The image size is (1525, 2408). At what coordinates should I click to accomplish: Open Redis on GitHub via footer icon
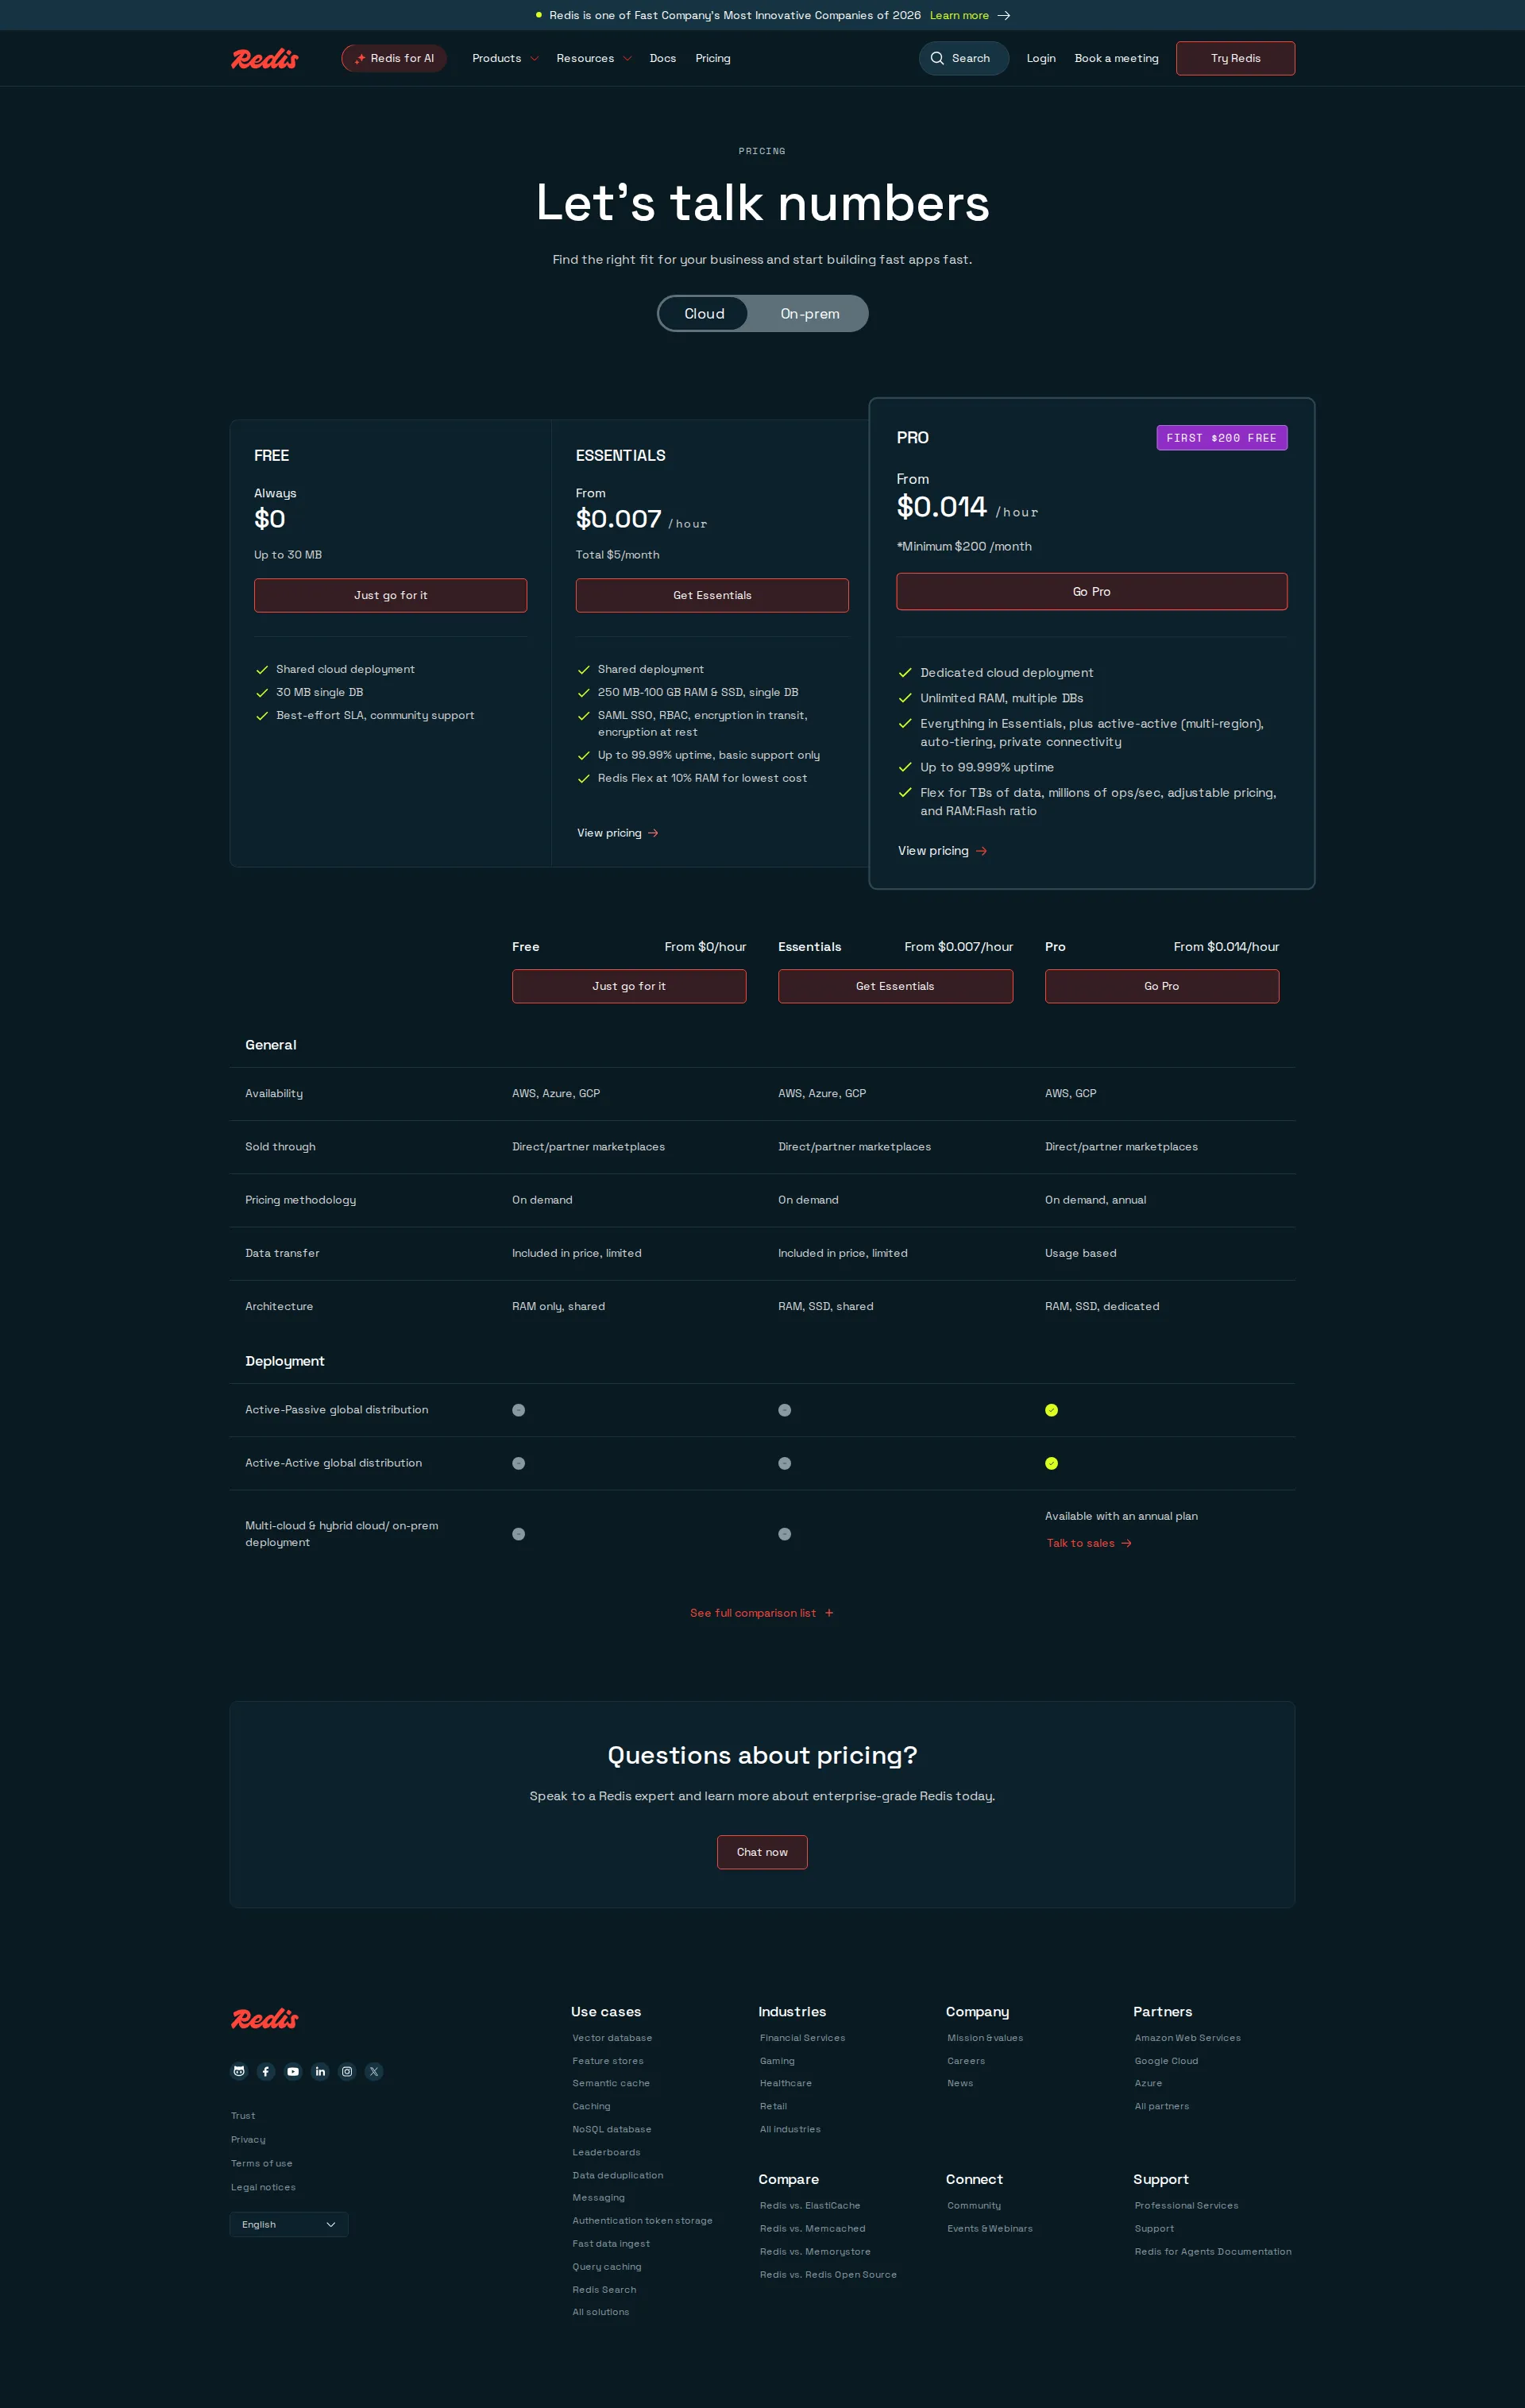tap(239, 2071)
